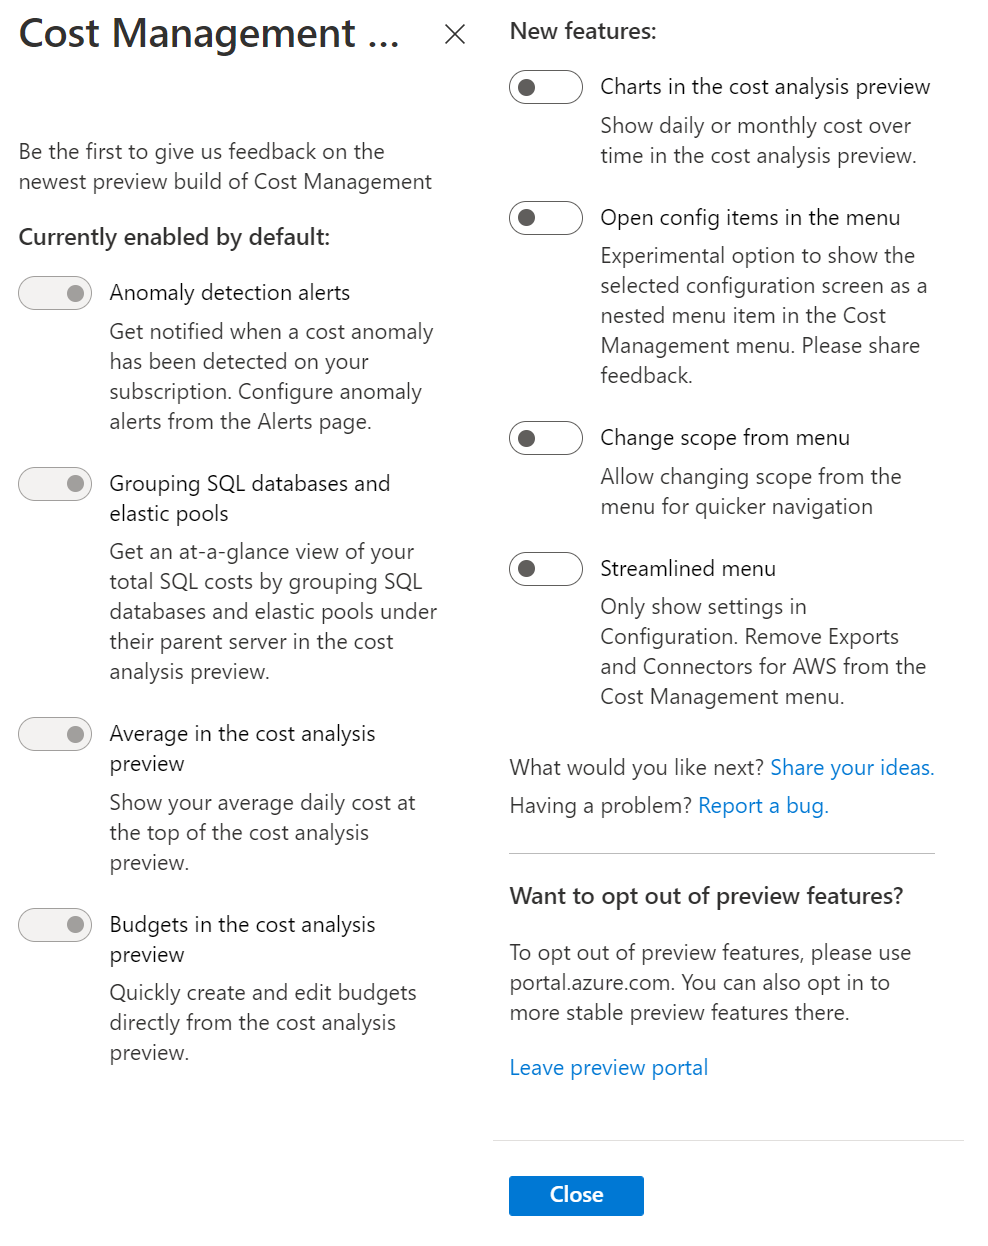Turn on Change scope from menu toggle

546,438
